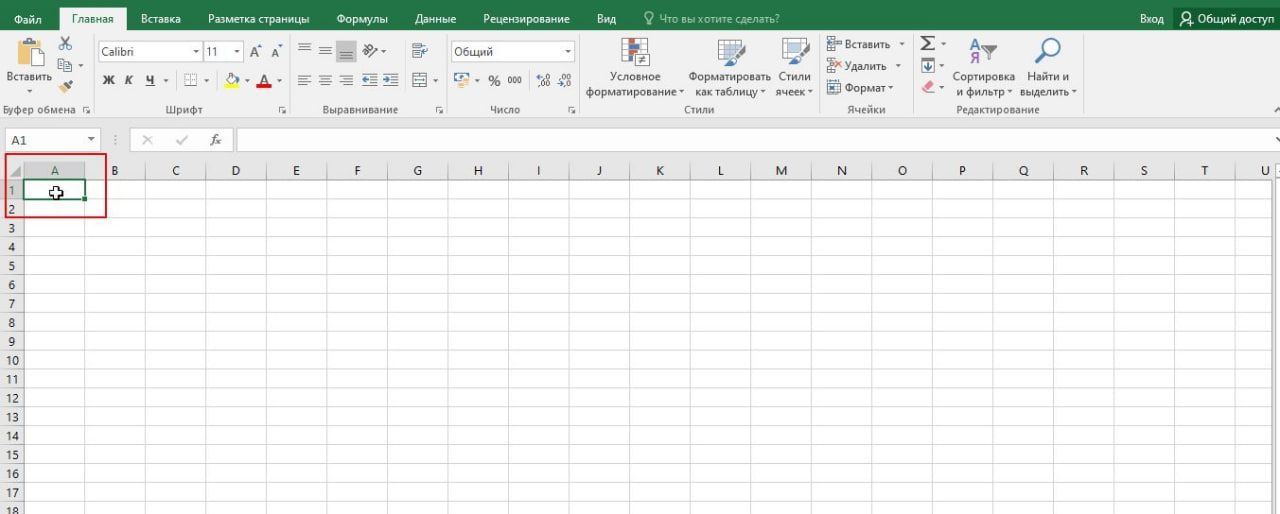
Task: Apply the percent style format
Action: 494,80
